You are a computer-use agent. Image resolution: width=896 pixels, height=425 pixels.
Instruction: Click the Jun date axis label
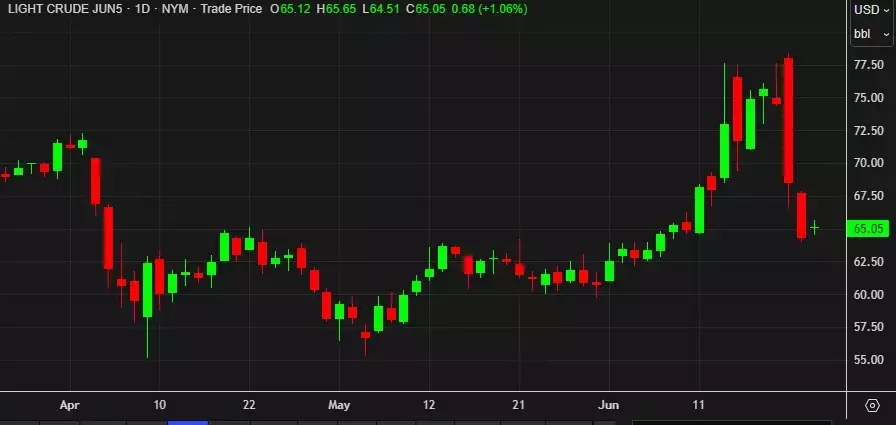(609, 405)
